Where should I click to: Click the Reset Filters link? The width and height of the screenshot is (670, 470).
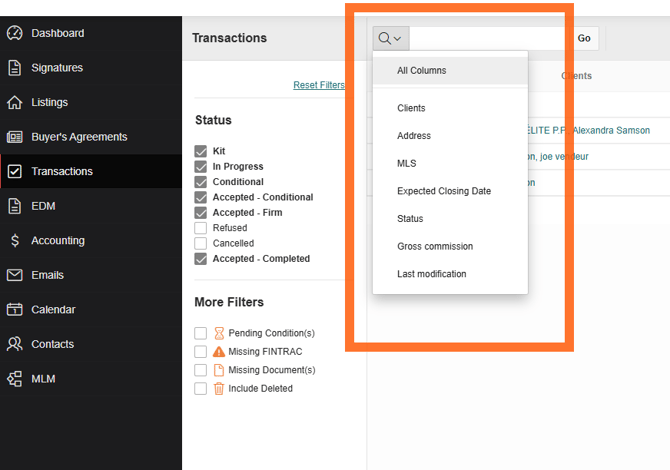(318, 85)
